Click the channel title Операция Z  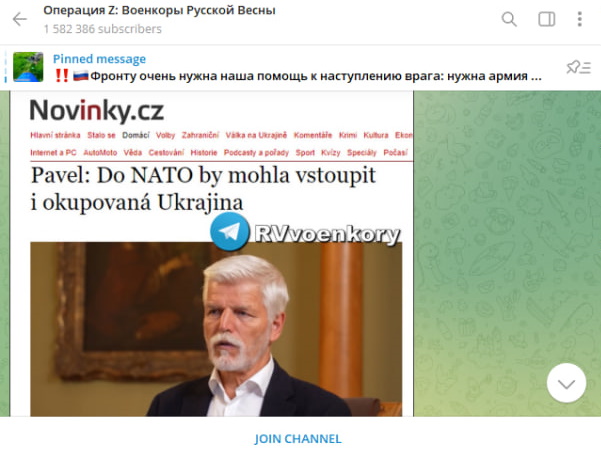coord(159,10)
